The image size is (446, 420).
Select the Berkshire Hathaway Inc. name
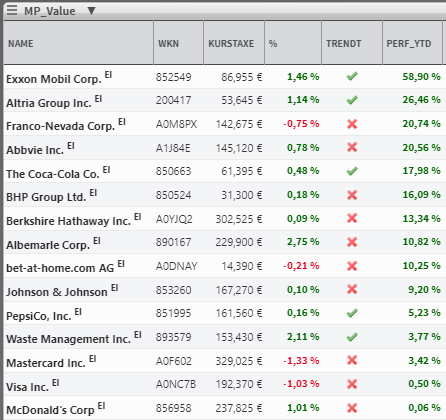click(68, 221)
